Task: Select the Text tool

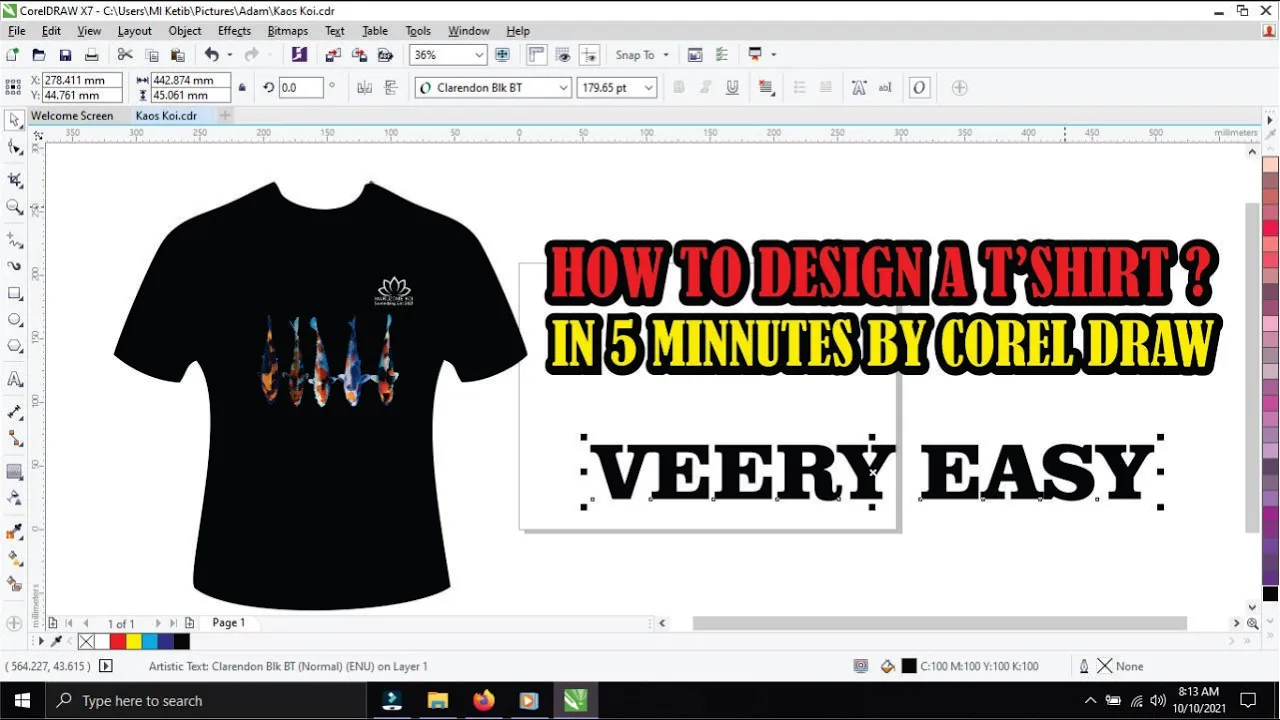Action: pyautogui.click(x=15, y=379)
